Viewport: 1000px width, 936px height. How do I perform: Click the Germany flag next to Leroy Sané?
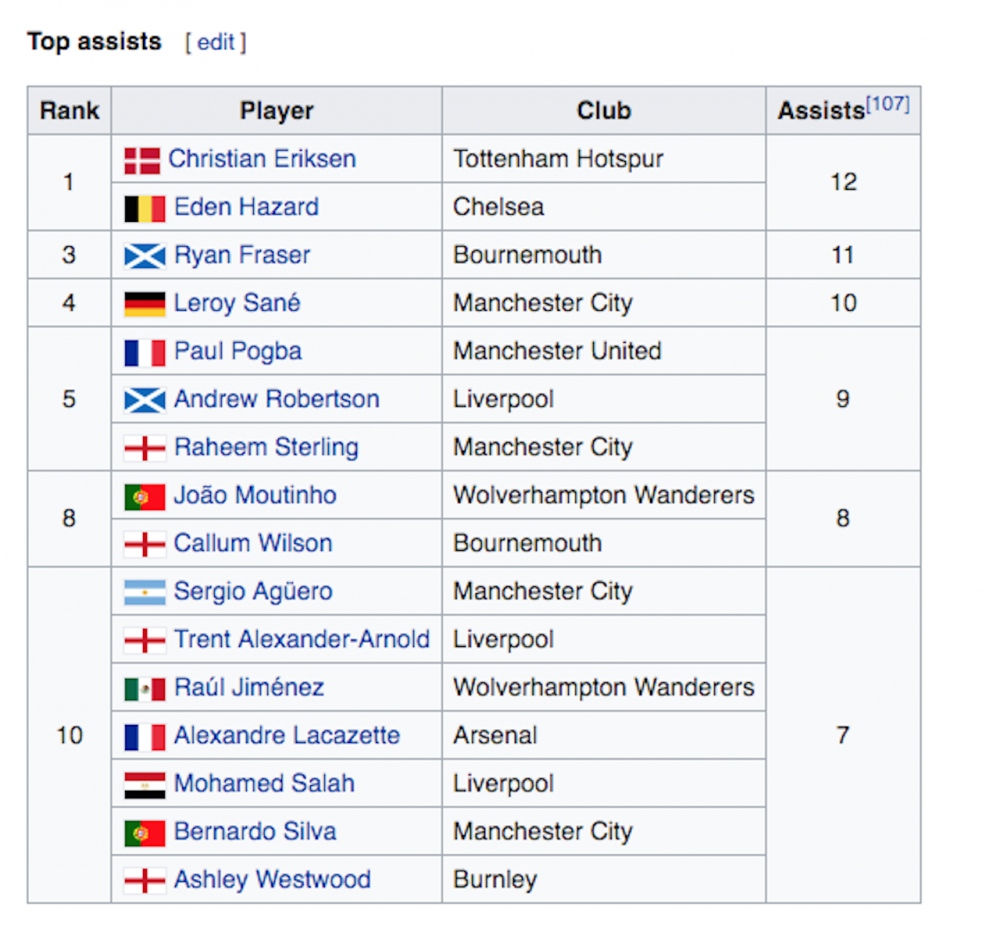[145, 304]
